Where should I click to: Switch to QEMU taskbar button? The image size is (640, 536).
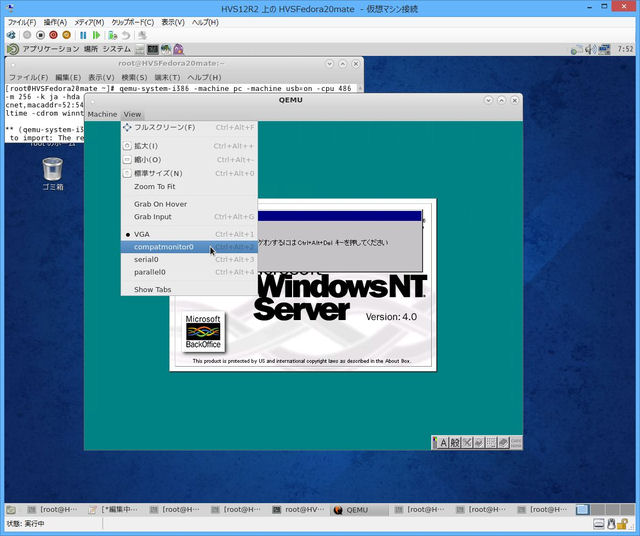pyautogui.click(x=359, y=509)
